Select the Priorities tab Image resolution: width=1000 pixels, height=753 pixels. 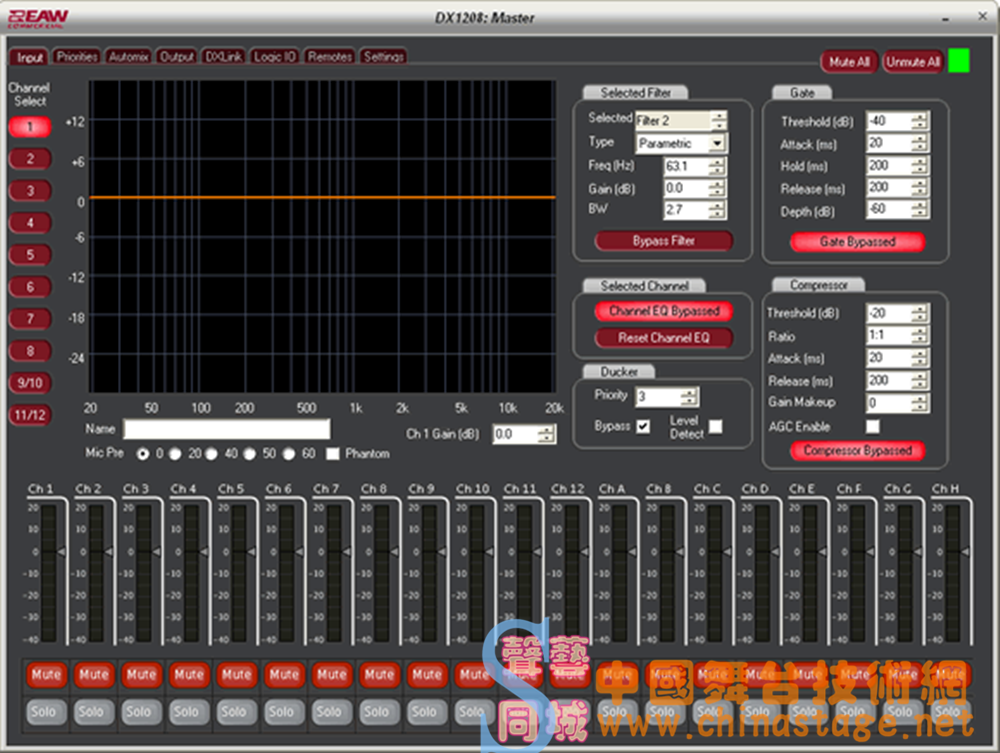(77, 57)
